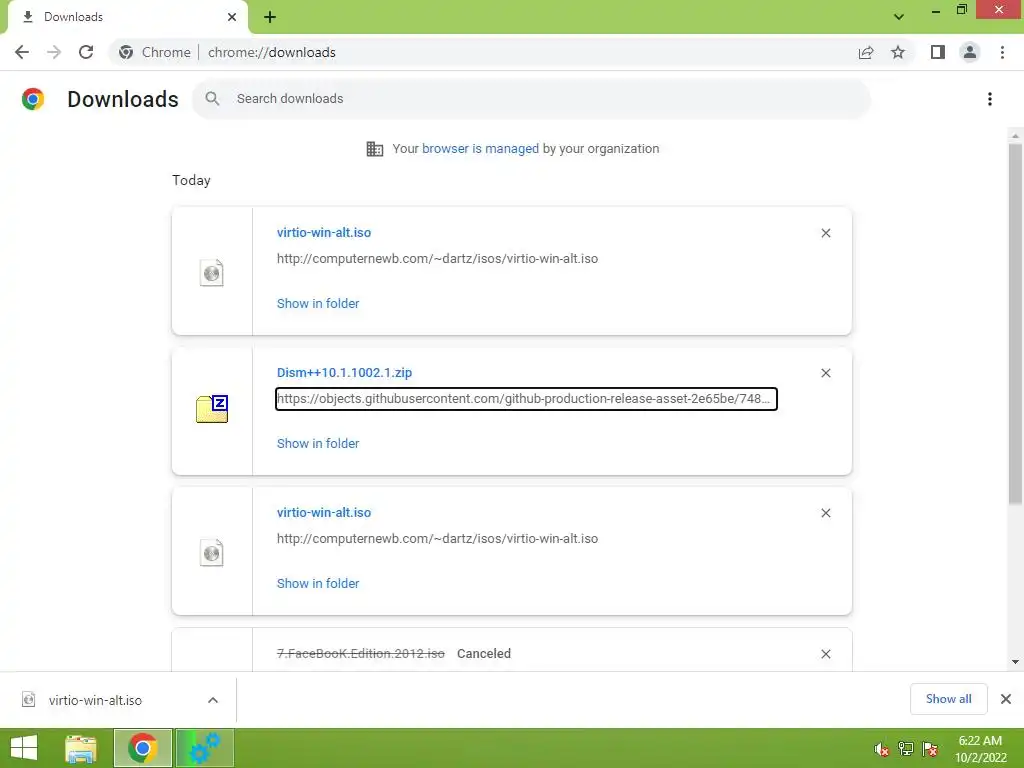Open Chrome's main three-dot menu
Viewport: 1024px width, 768px height.
1002,52
